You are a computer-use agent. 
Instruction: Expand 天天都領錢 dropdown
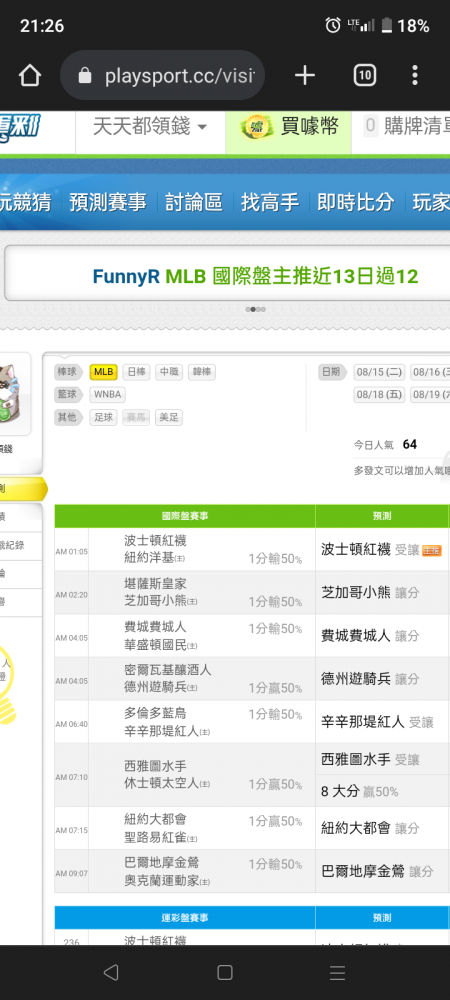(x=150, y=126)
